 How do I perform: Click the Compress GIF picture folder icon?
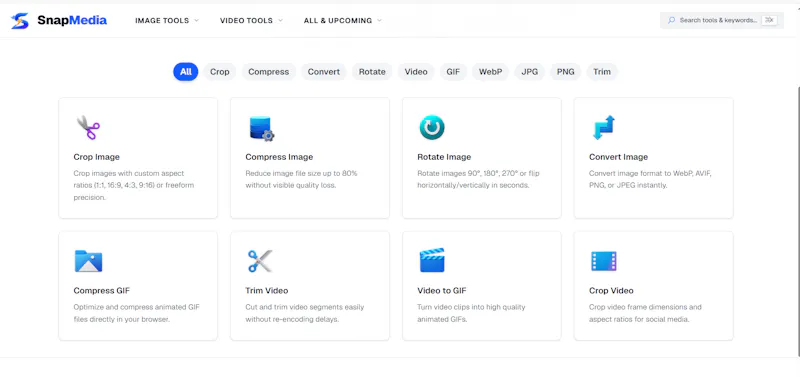click(x=88, y=261)
